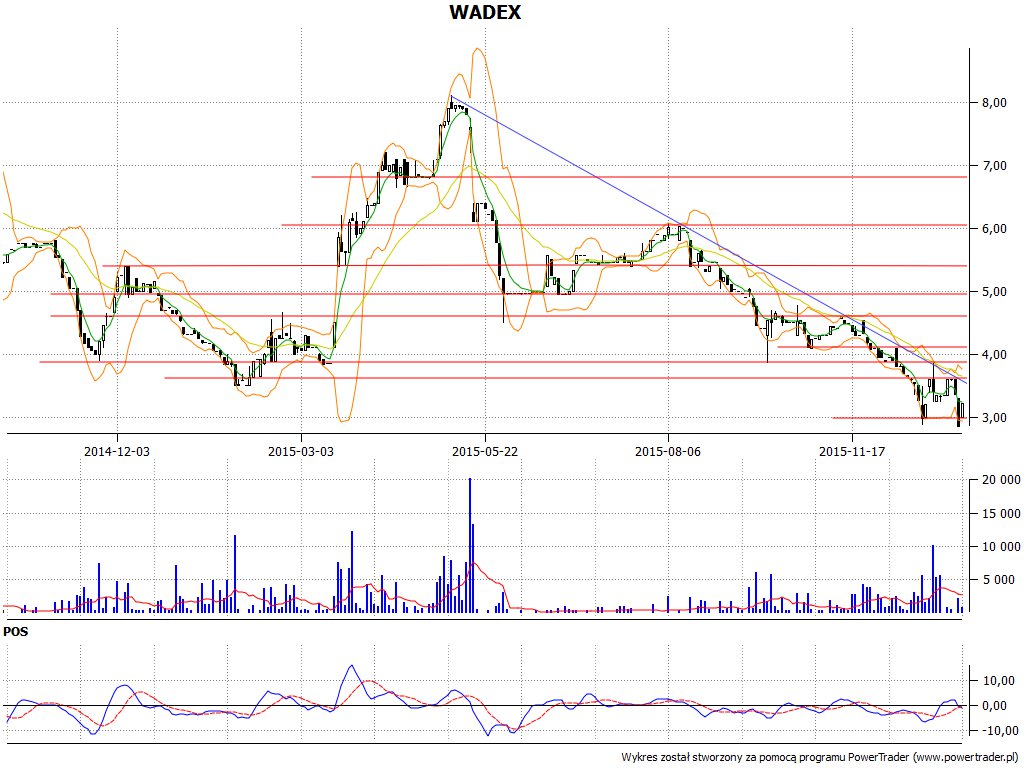Click the 7,00 price axis label
Screen dimensions: 1024x768
[993, 166]
